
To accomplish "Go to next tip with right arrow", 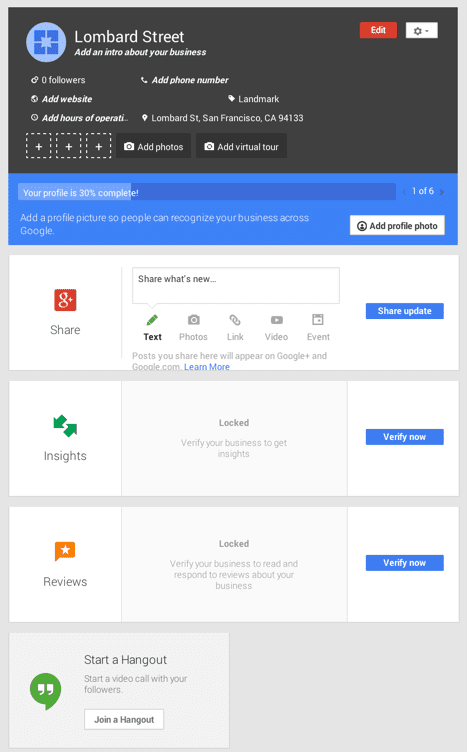I will (442, 192).
